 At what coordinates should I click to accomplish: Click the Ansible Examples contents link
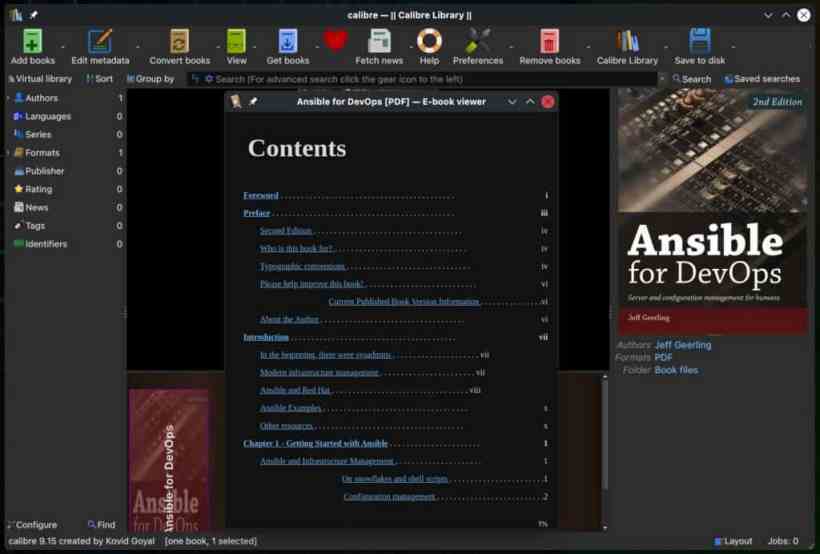(290, 408)
